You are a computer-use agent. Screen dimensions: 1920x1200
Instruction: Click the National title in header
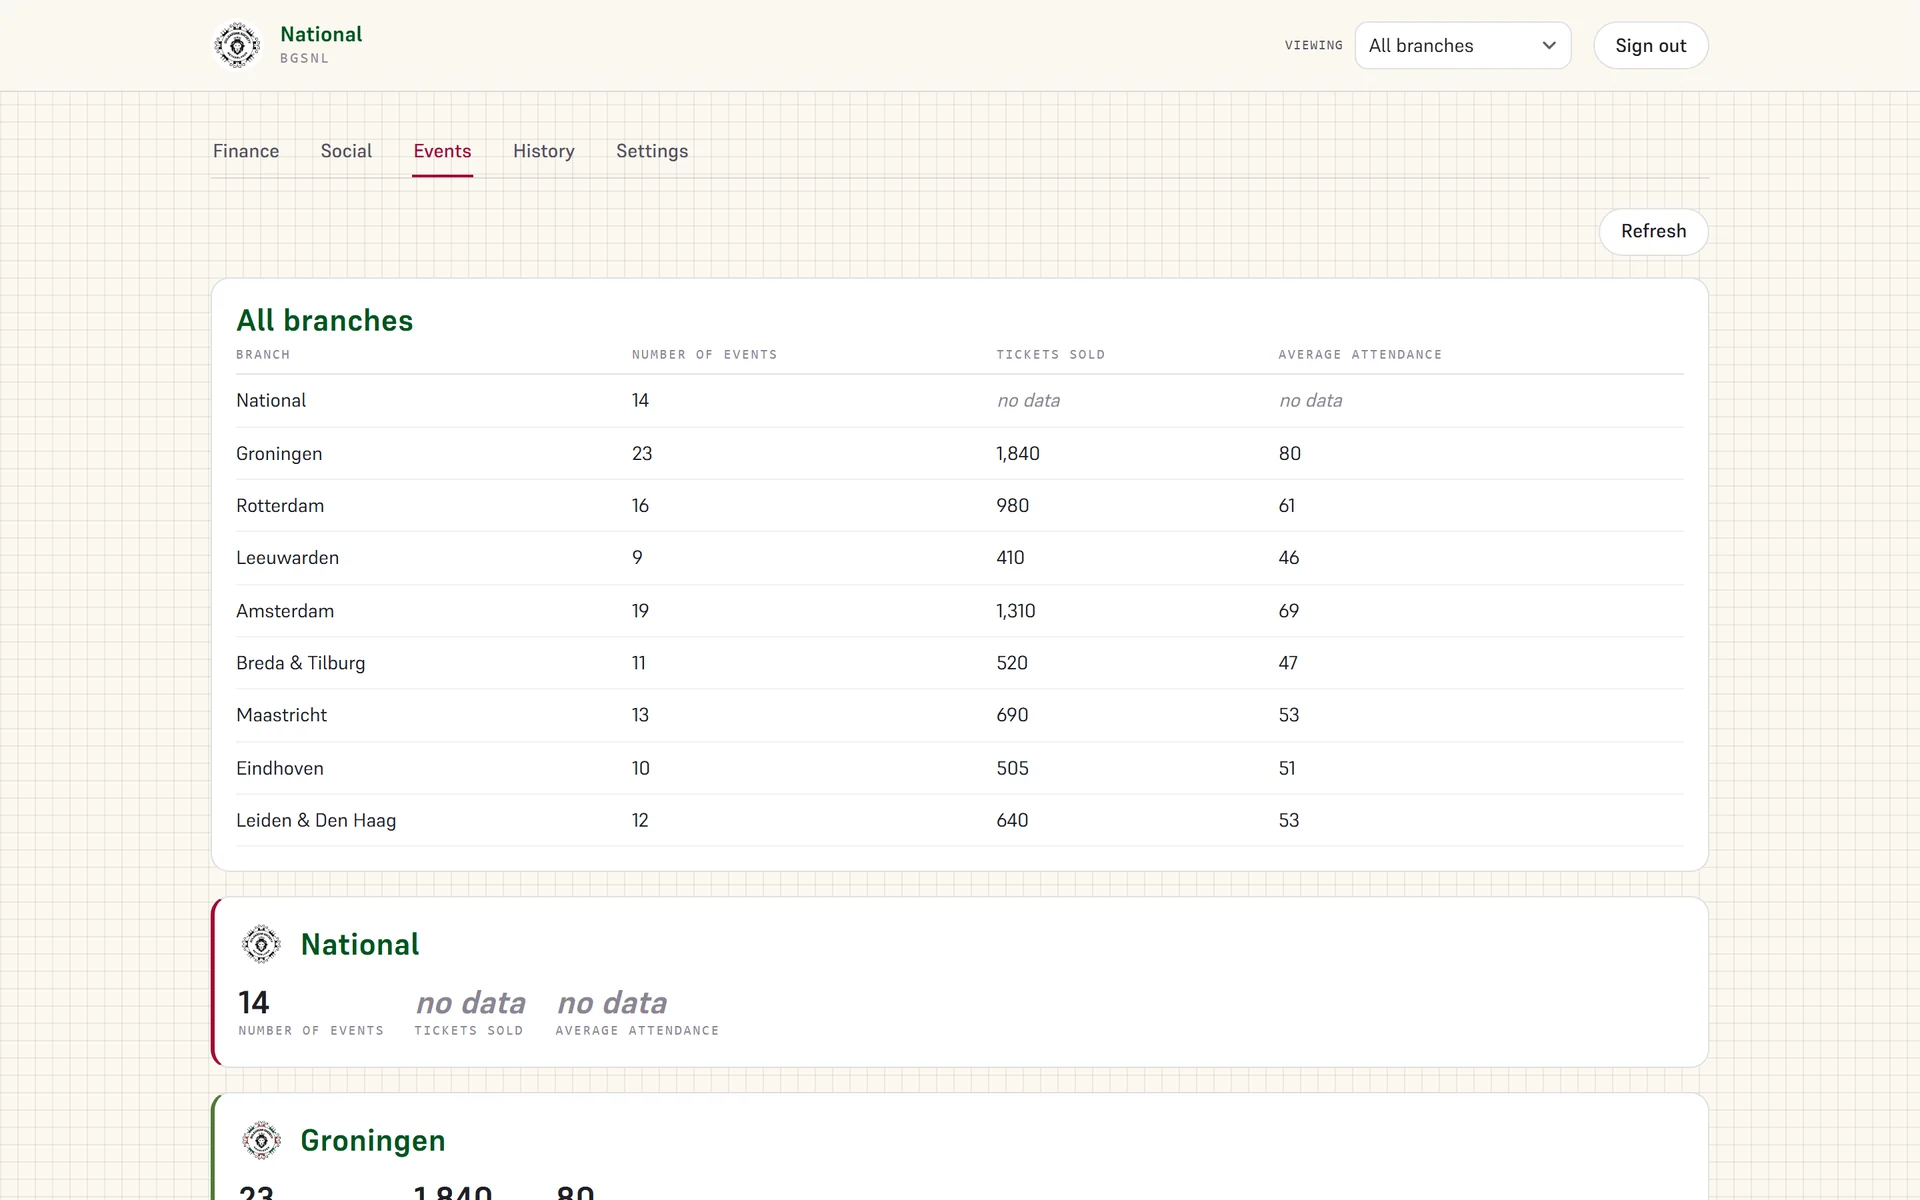click(x=321, y=34)
